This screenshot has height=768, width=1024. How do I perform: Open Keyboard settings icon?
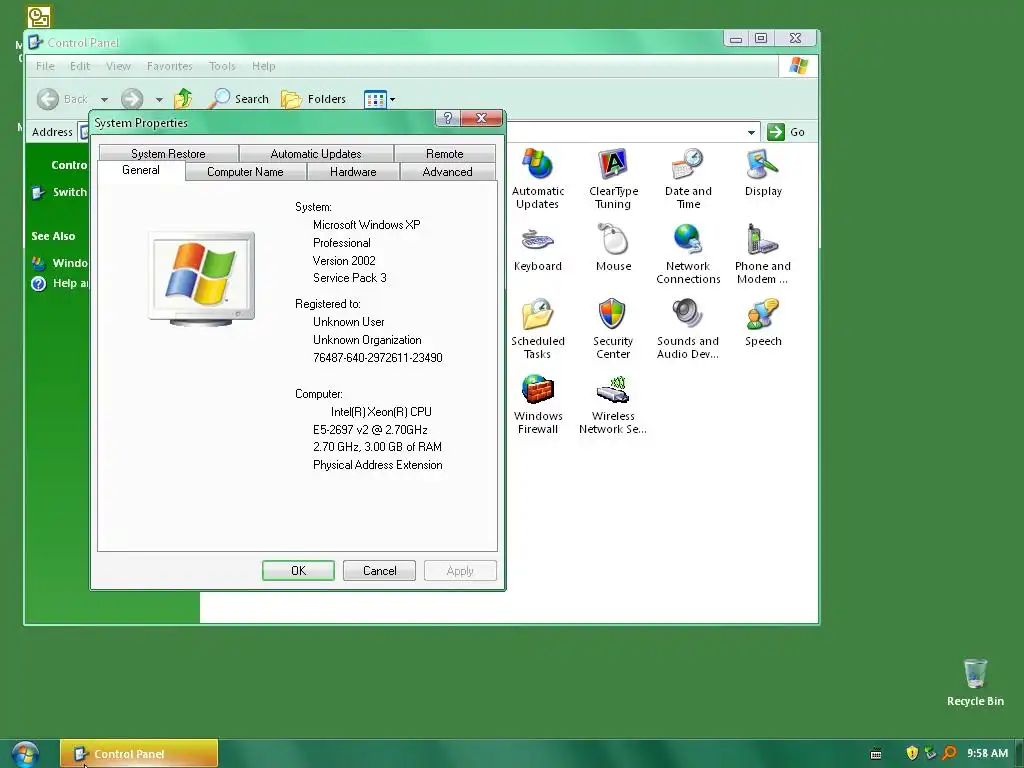click(537, 248)
